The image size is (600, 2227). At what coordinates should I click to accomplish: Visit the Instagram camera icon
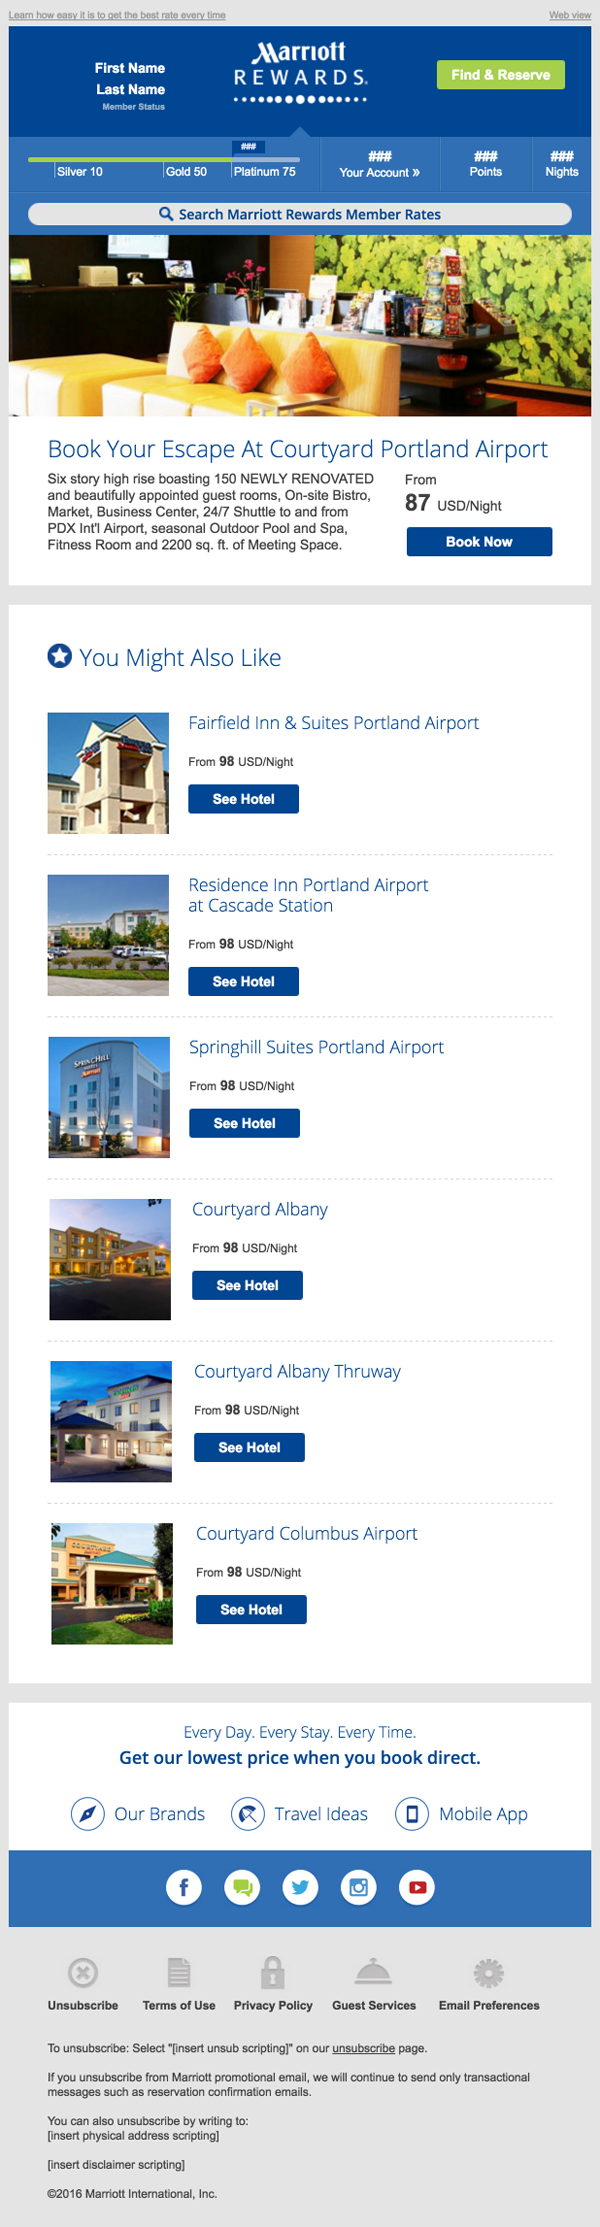point(359,1887)
